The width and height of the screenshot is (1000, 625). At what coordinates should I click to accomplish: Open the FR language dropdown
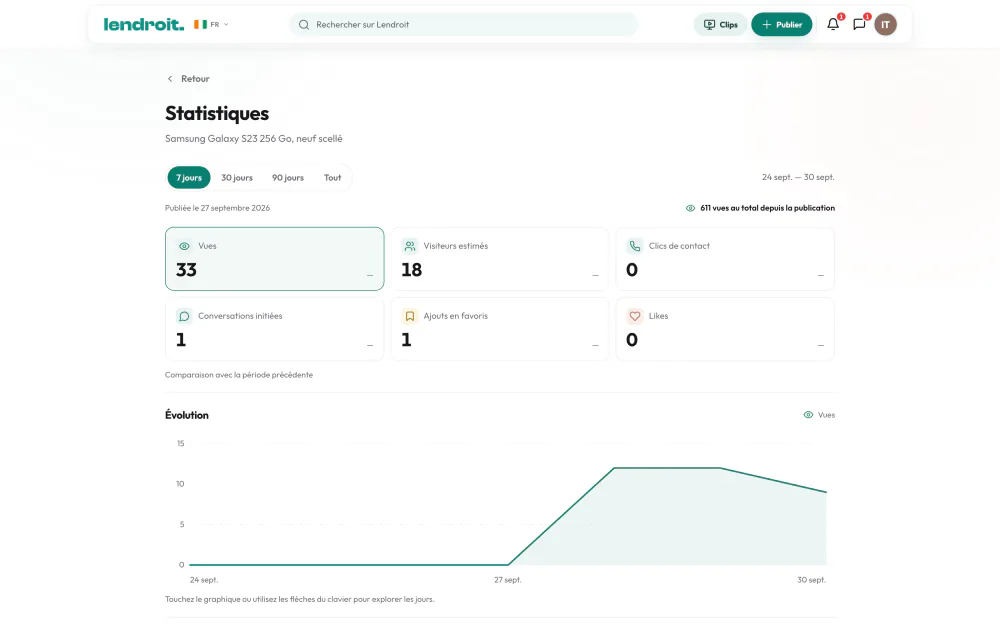point(212,24)
